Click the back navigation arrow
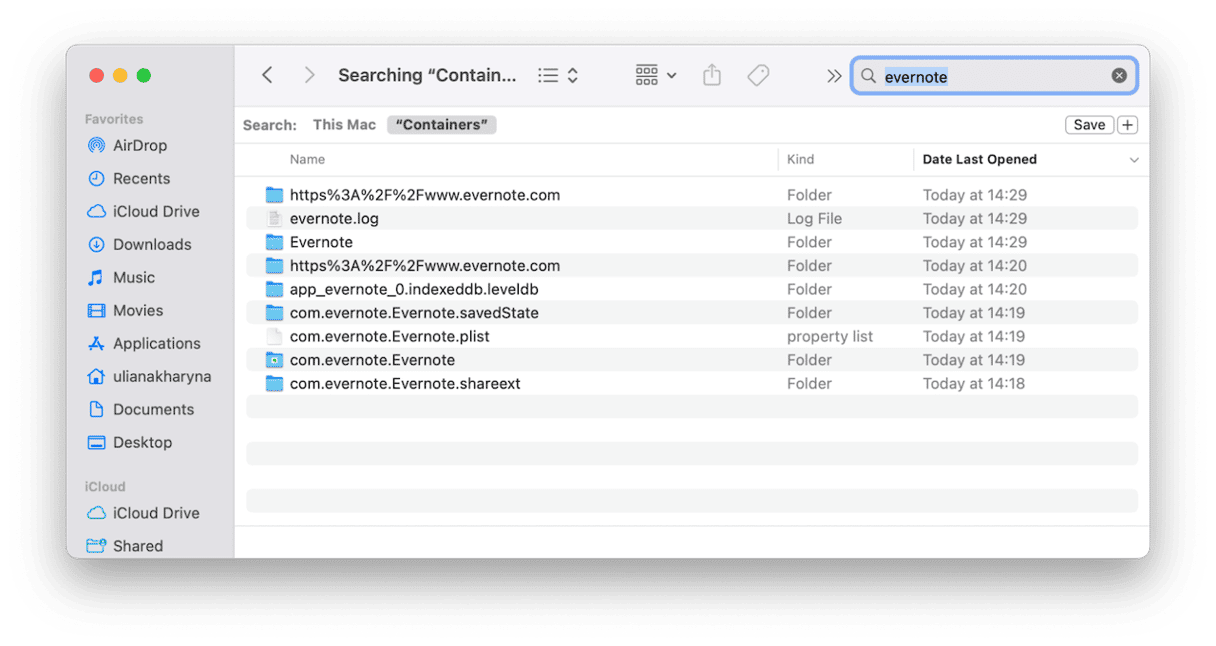Screen dimensions: 1216x646 (x=267, y=76)
